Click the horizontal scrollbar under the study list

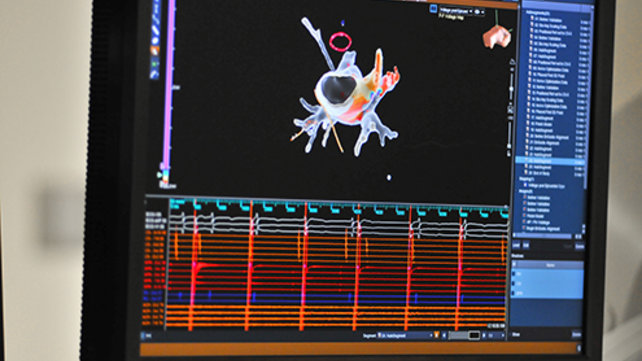click(544, 236)
